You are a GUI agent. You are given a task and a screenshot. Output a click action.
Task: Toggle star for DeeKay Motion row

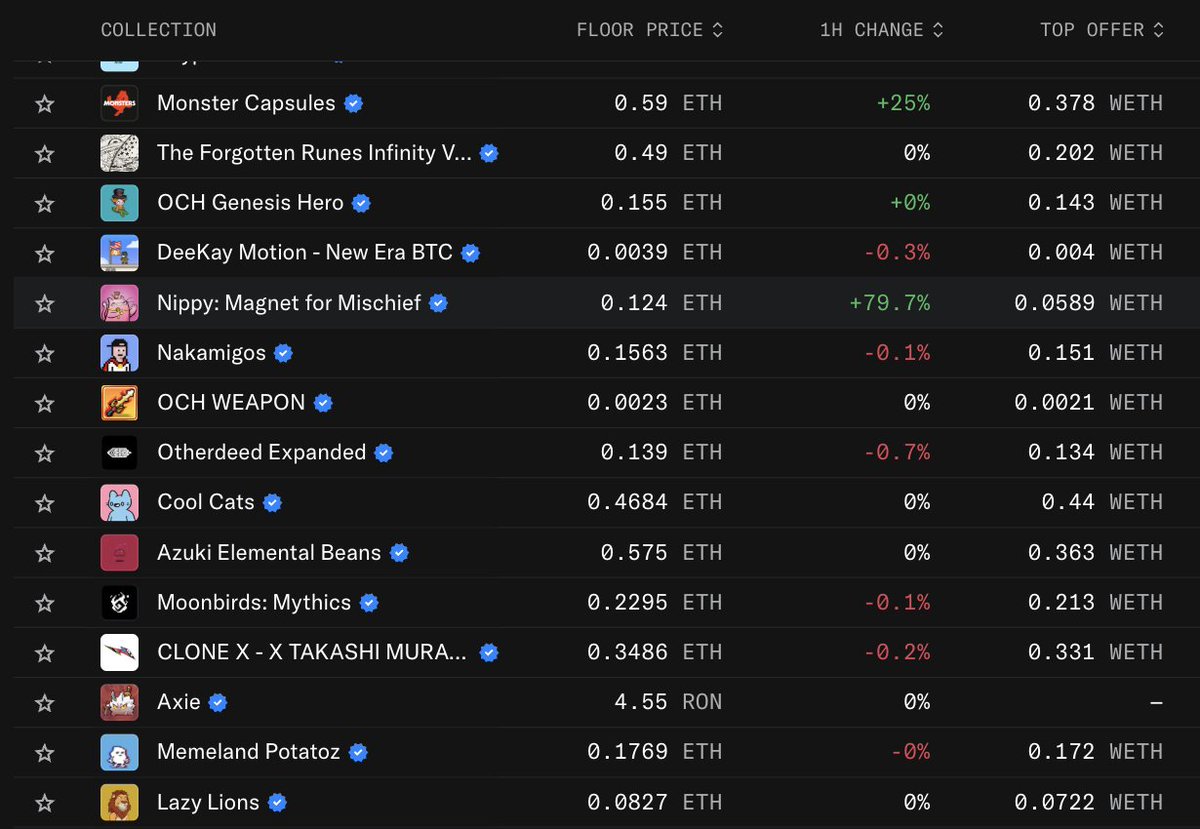(44, 254)
